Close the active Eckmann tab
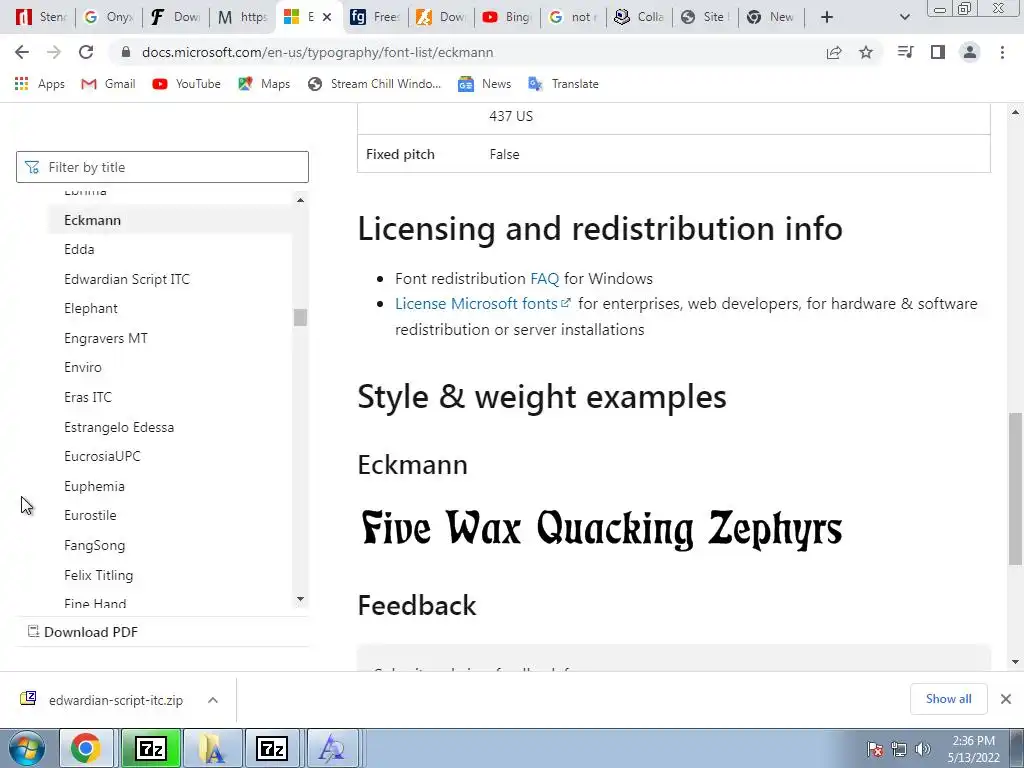Viewport: 1024px width, 768px height. tap(327, 17)
